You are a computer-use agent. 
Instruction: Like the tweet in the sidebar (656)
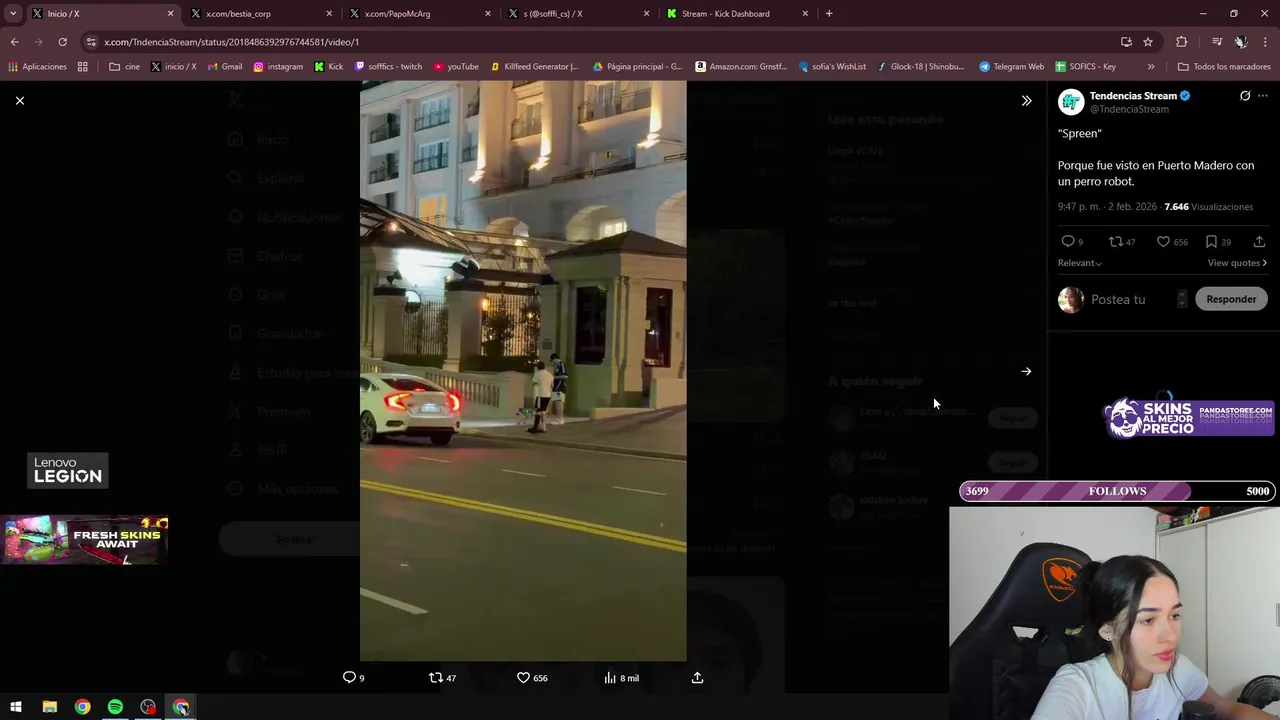click(x=1172, y=242)
